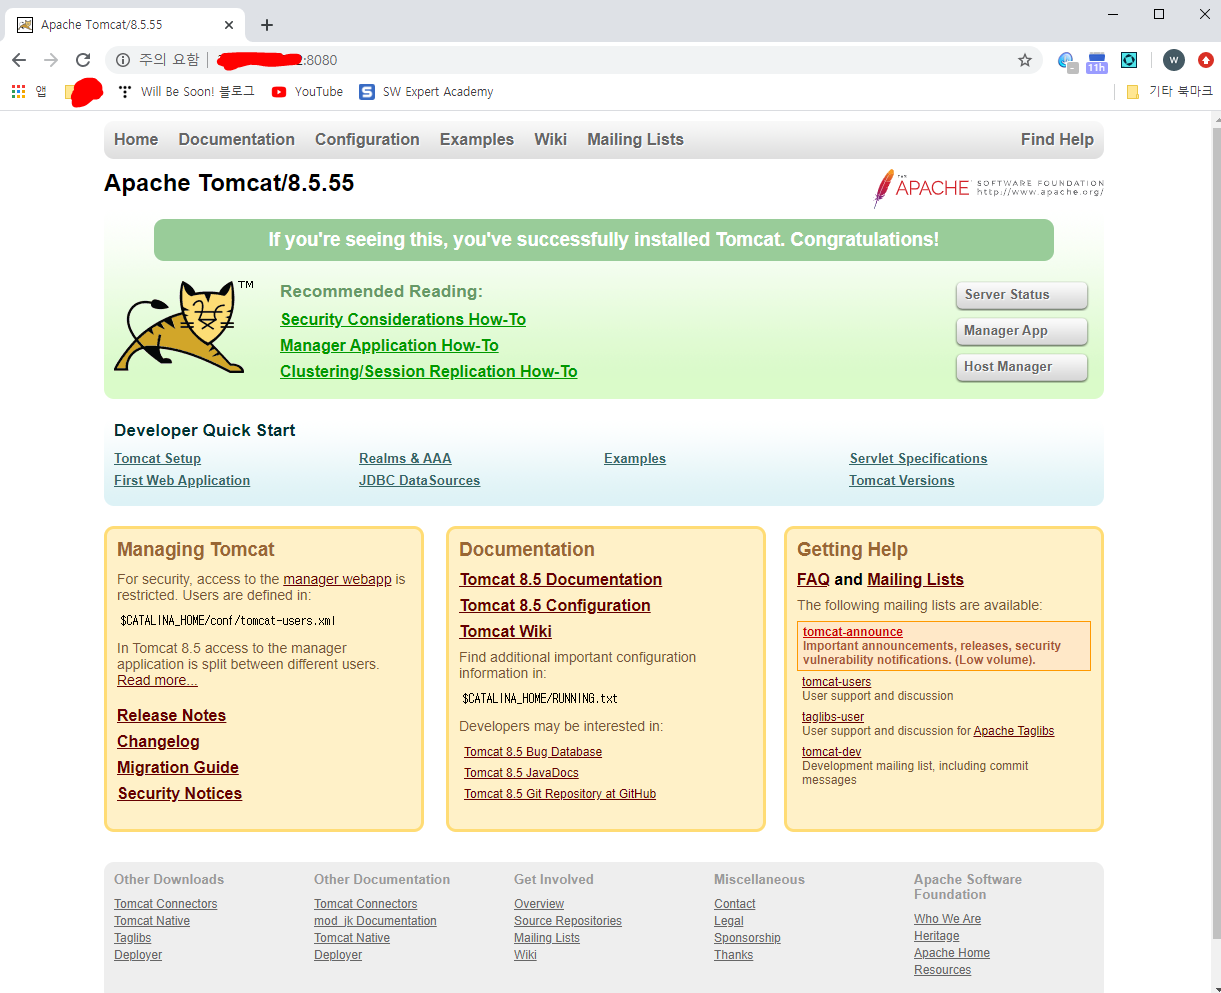Bookmark this page with the star icon
This screenshot has height=993, width=1221.
(1025, 60)
